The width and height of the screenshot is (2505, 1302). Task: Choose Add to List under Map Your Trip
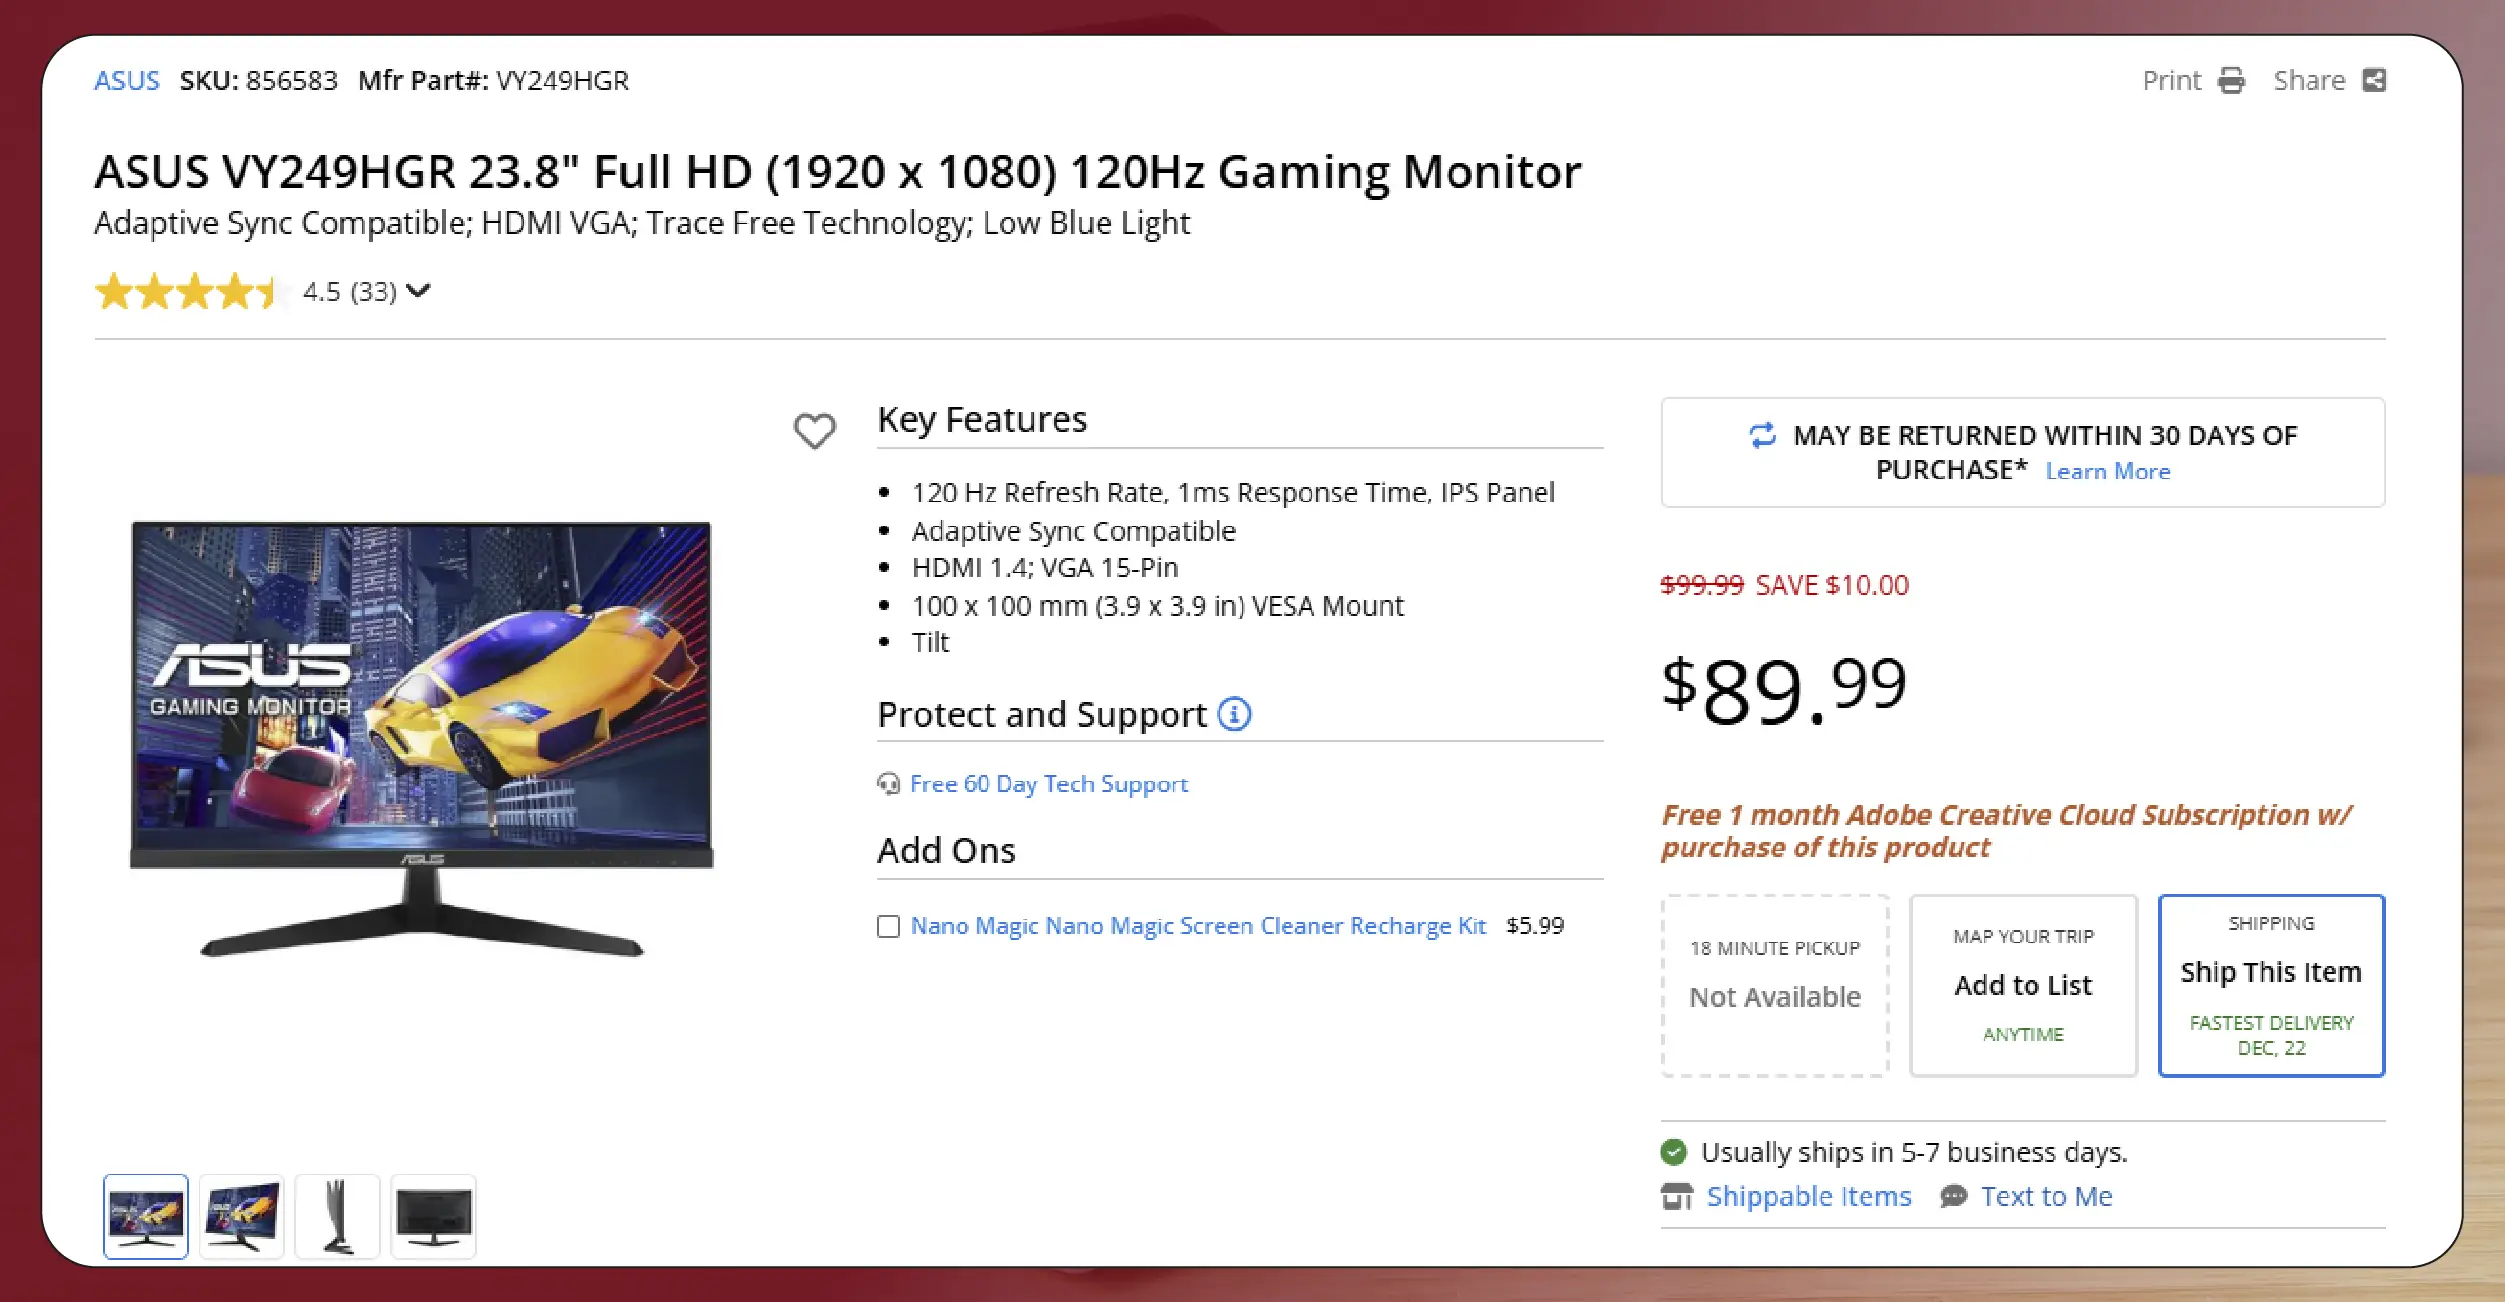coord(2022,985)
